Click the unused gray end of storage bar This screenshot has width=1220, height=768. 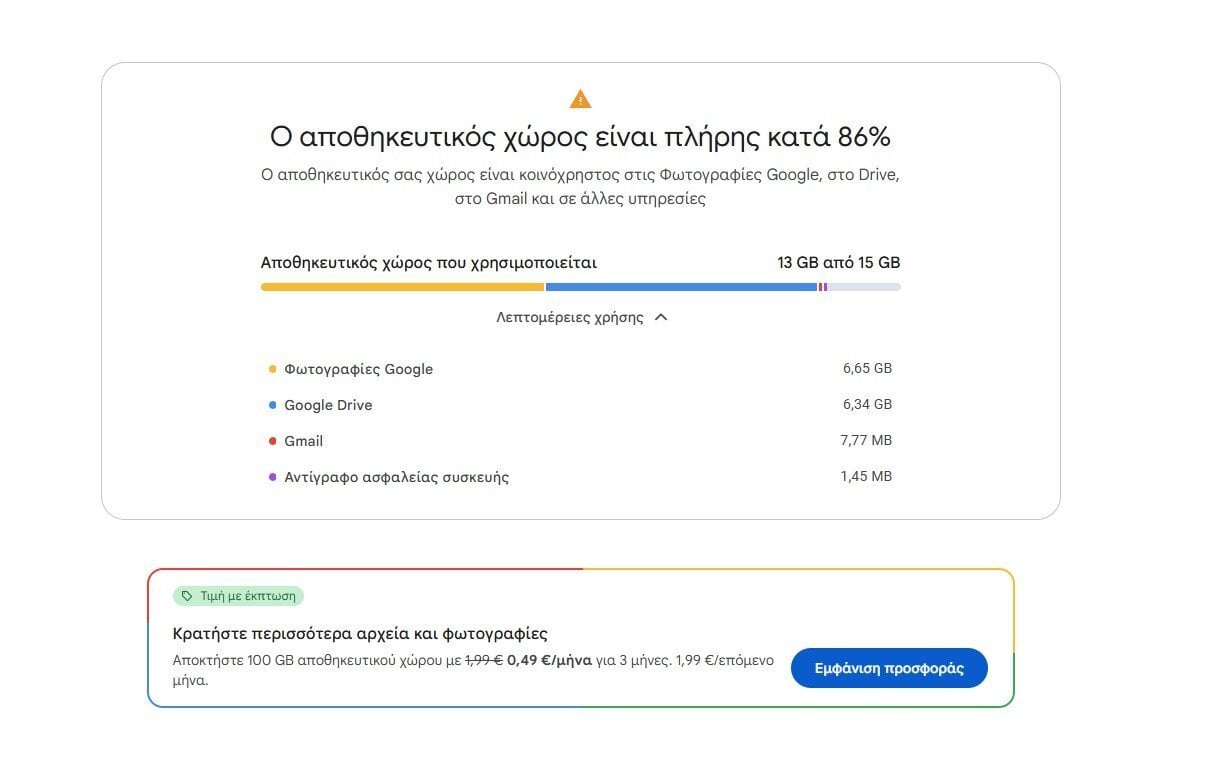click(864, 287)
